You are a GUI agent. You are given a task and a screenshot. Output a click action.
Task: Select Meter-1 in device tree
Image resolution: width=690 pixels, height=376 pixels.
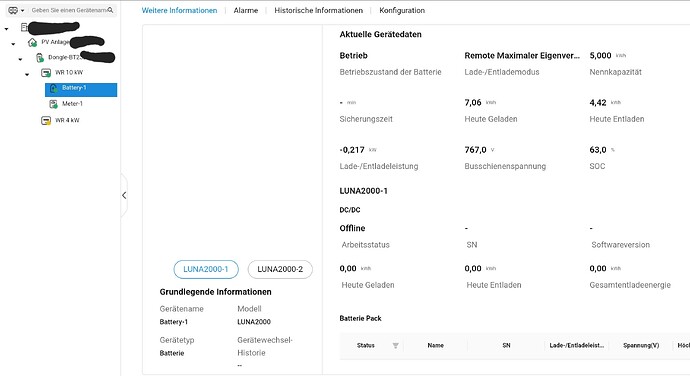[x=72, y=104]
